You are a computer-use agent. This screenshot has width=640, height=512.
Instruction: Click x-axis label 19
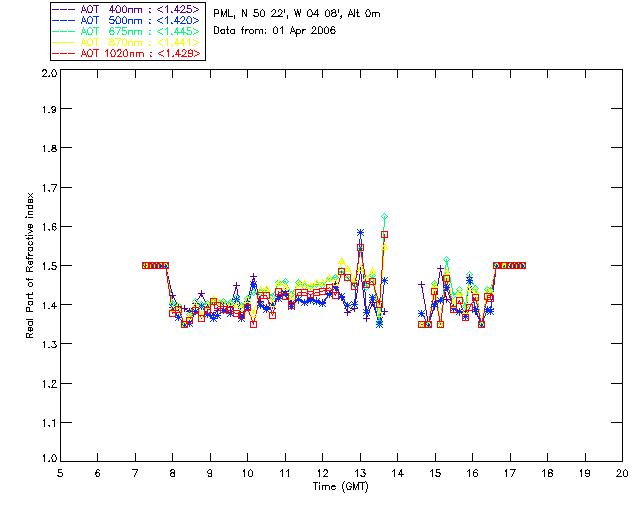click(x=585, y=473)
